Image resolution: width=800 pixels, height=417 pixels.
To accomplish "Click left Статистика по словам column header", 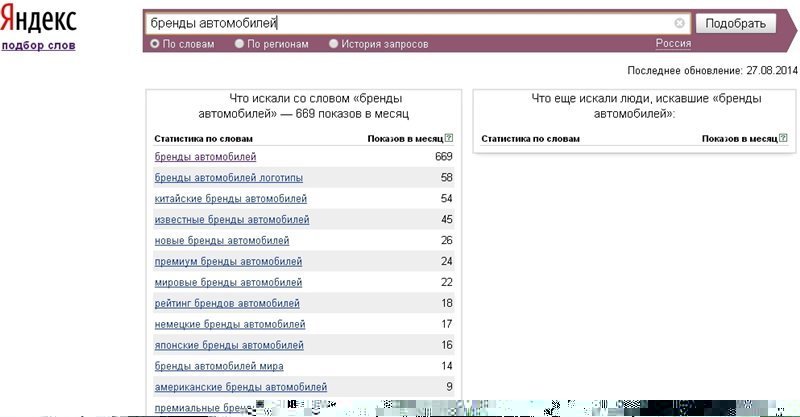I will click(x=204, y=139).
